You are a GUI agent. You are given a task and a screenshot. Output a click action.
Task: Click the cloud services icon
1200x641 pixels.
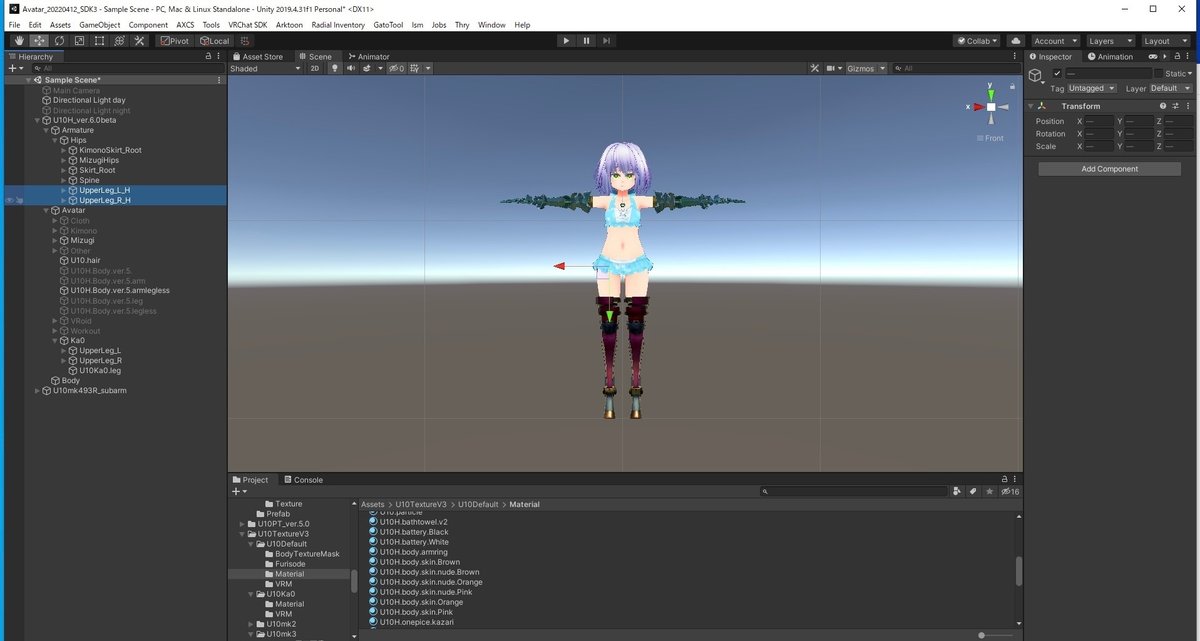1016,41
